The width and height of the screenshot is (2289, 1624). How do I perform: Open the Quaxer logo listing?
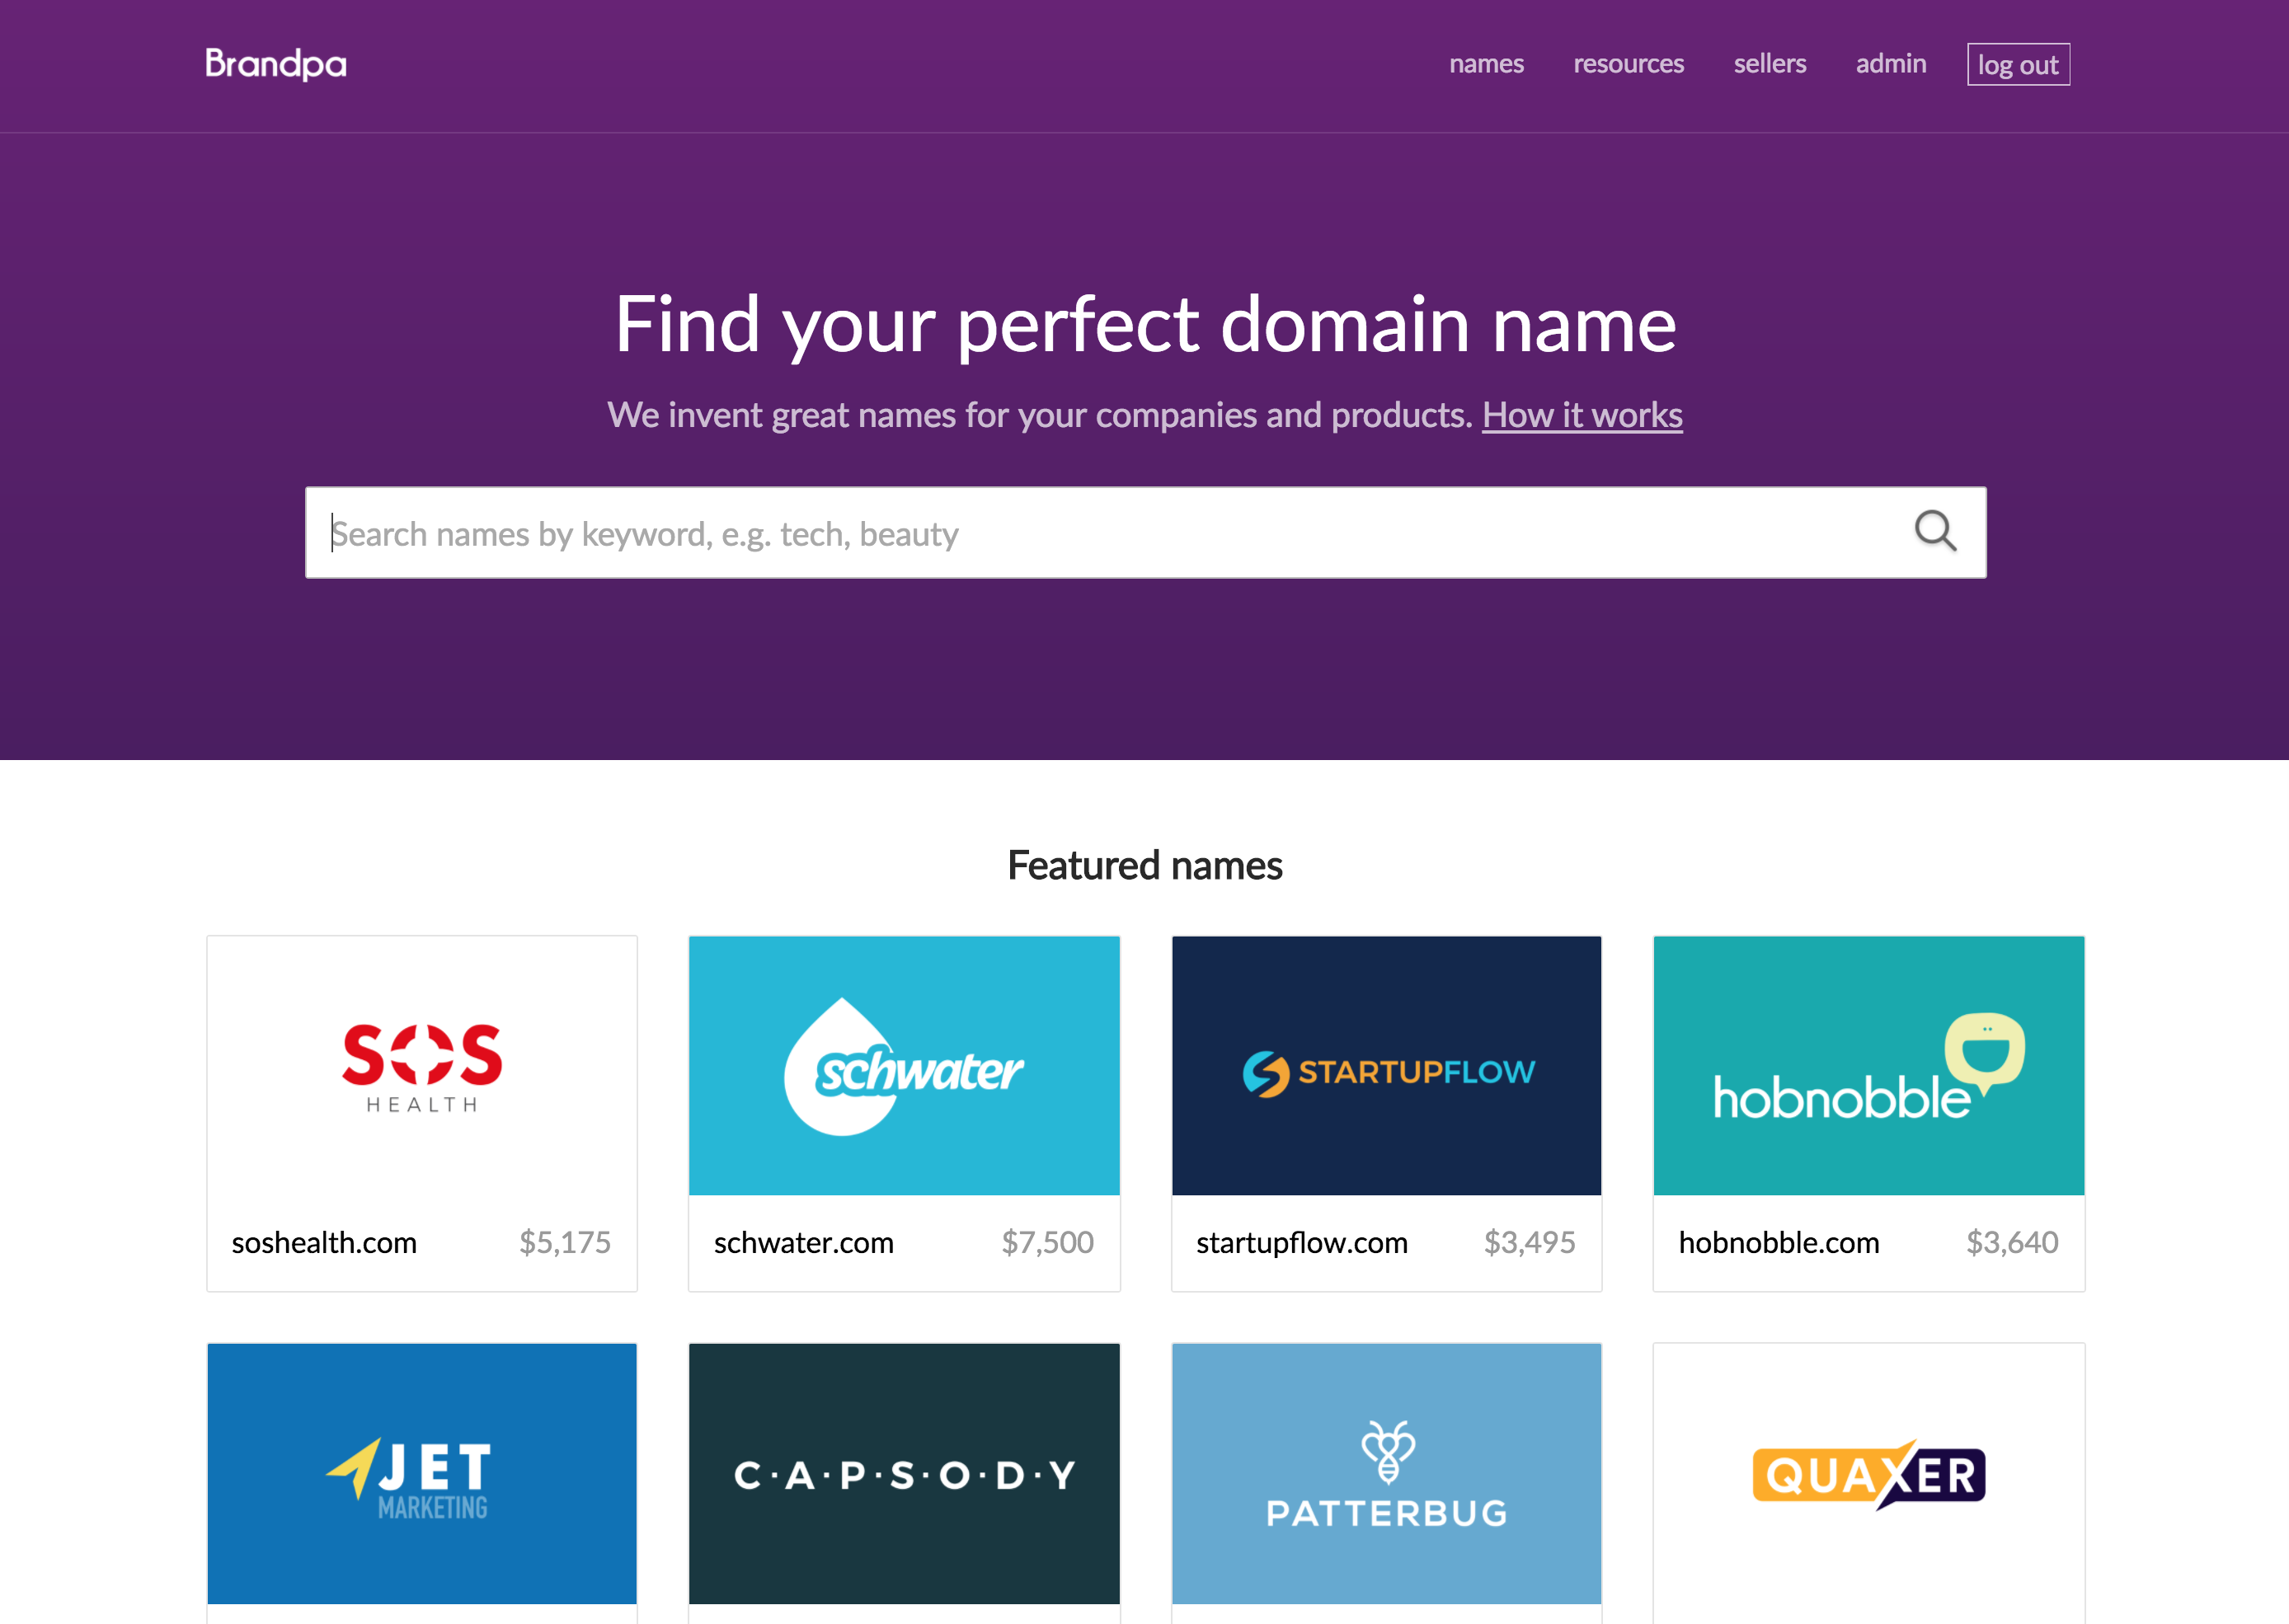point(1868,1473)
